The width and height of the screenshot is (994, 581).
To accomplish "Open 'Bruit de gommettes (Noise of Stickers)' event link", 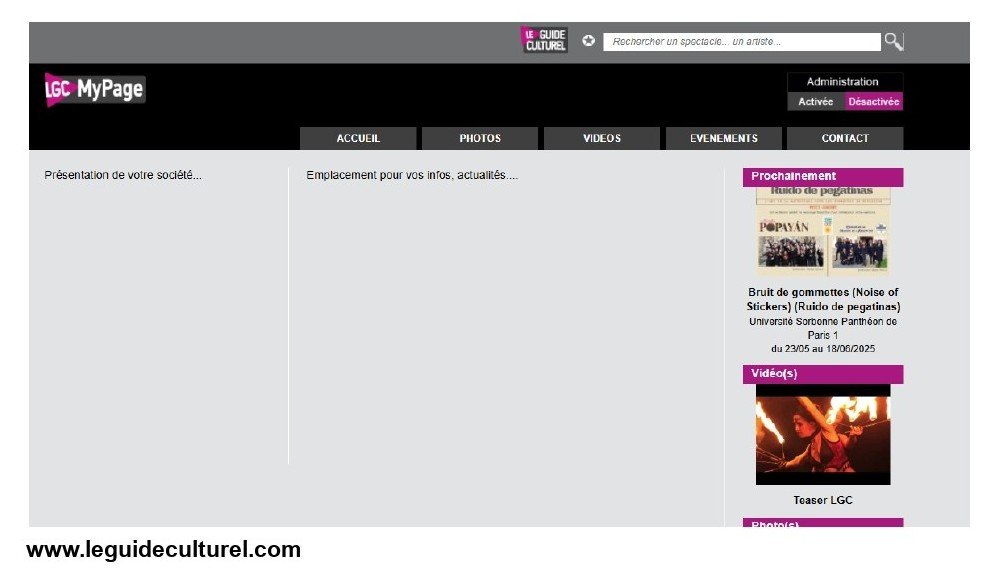I will [x=823, y=299].
